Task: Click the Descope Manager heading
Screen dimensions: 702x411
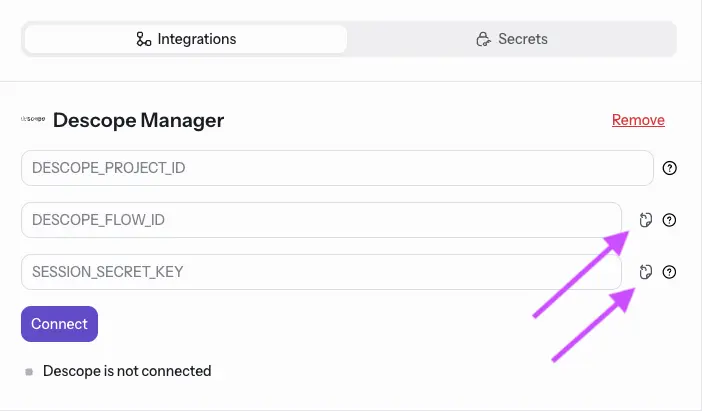Action: pyautogui.click(x=138, y=120)
